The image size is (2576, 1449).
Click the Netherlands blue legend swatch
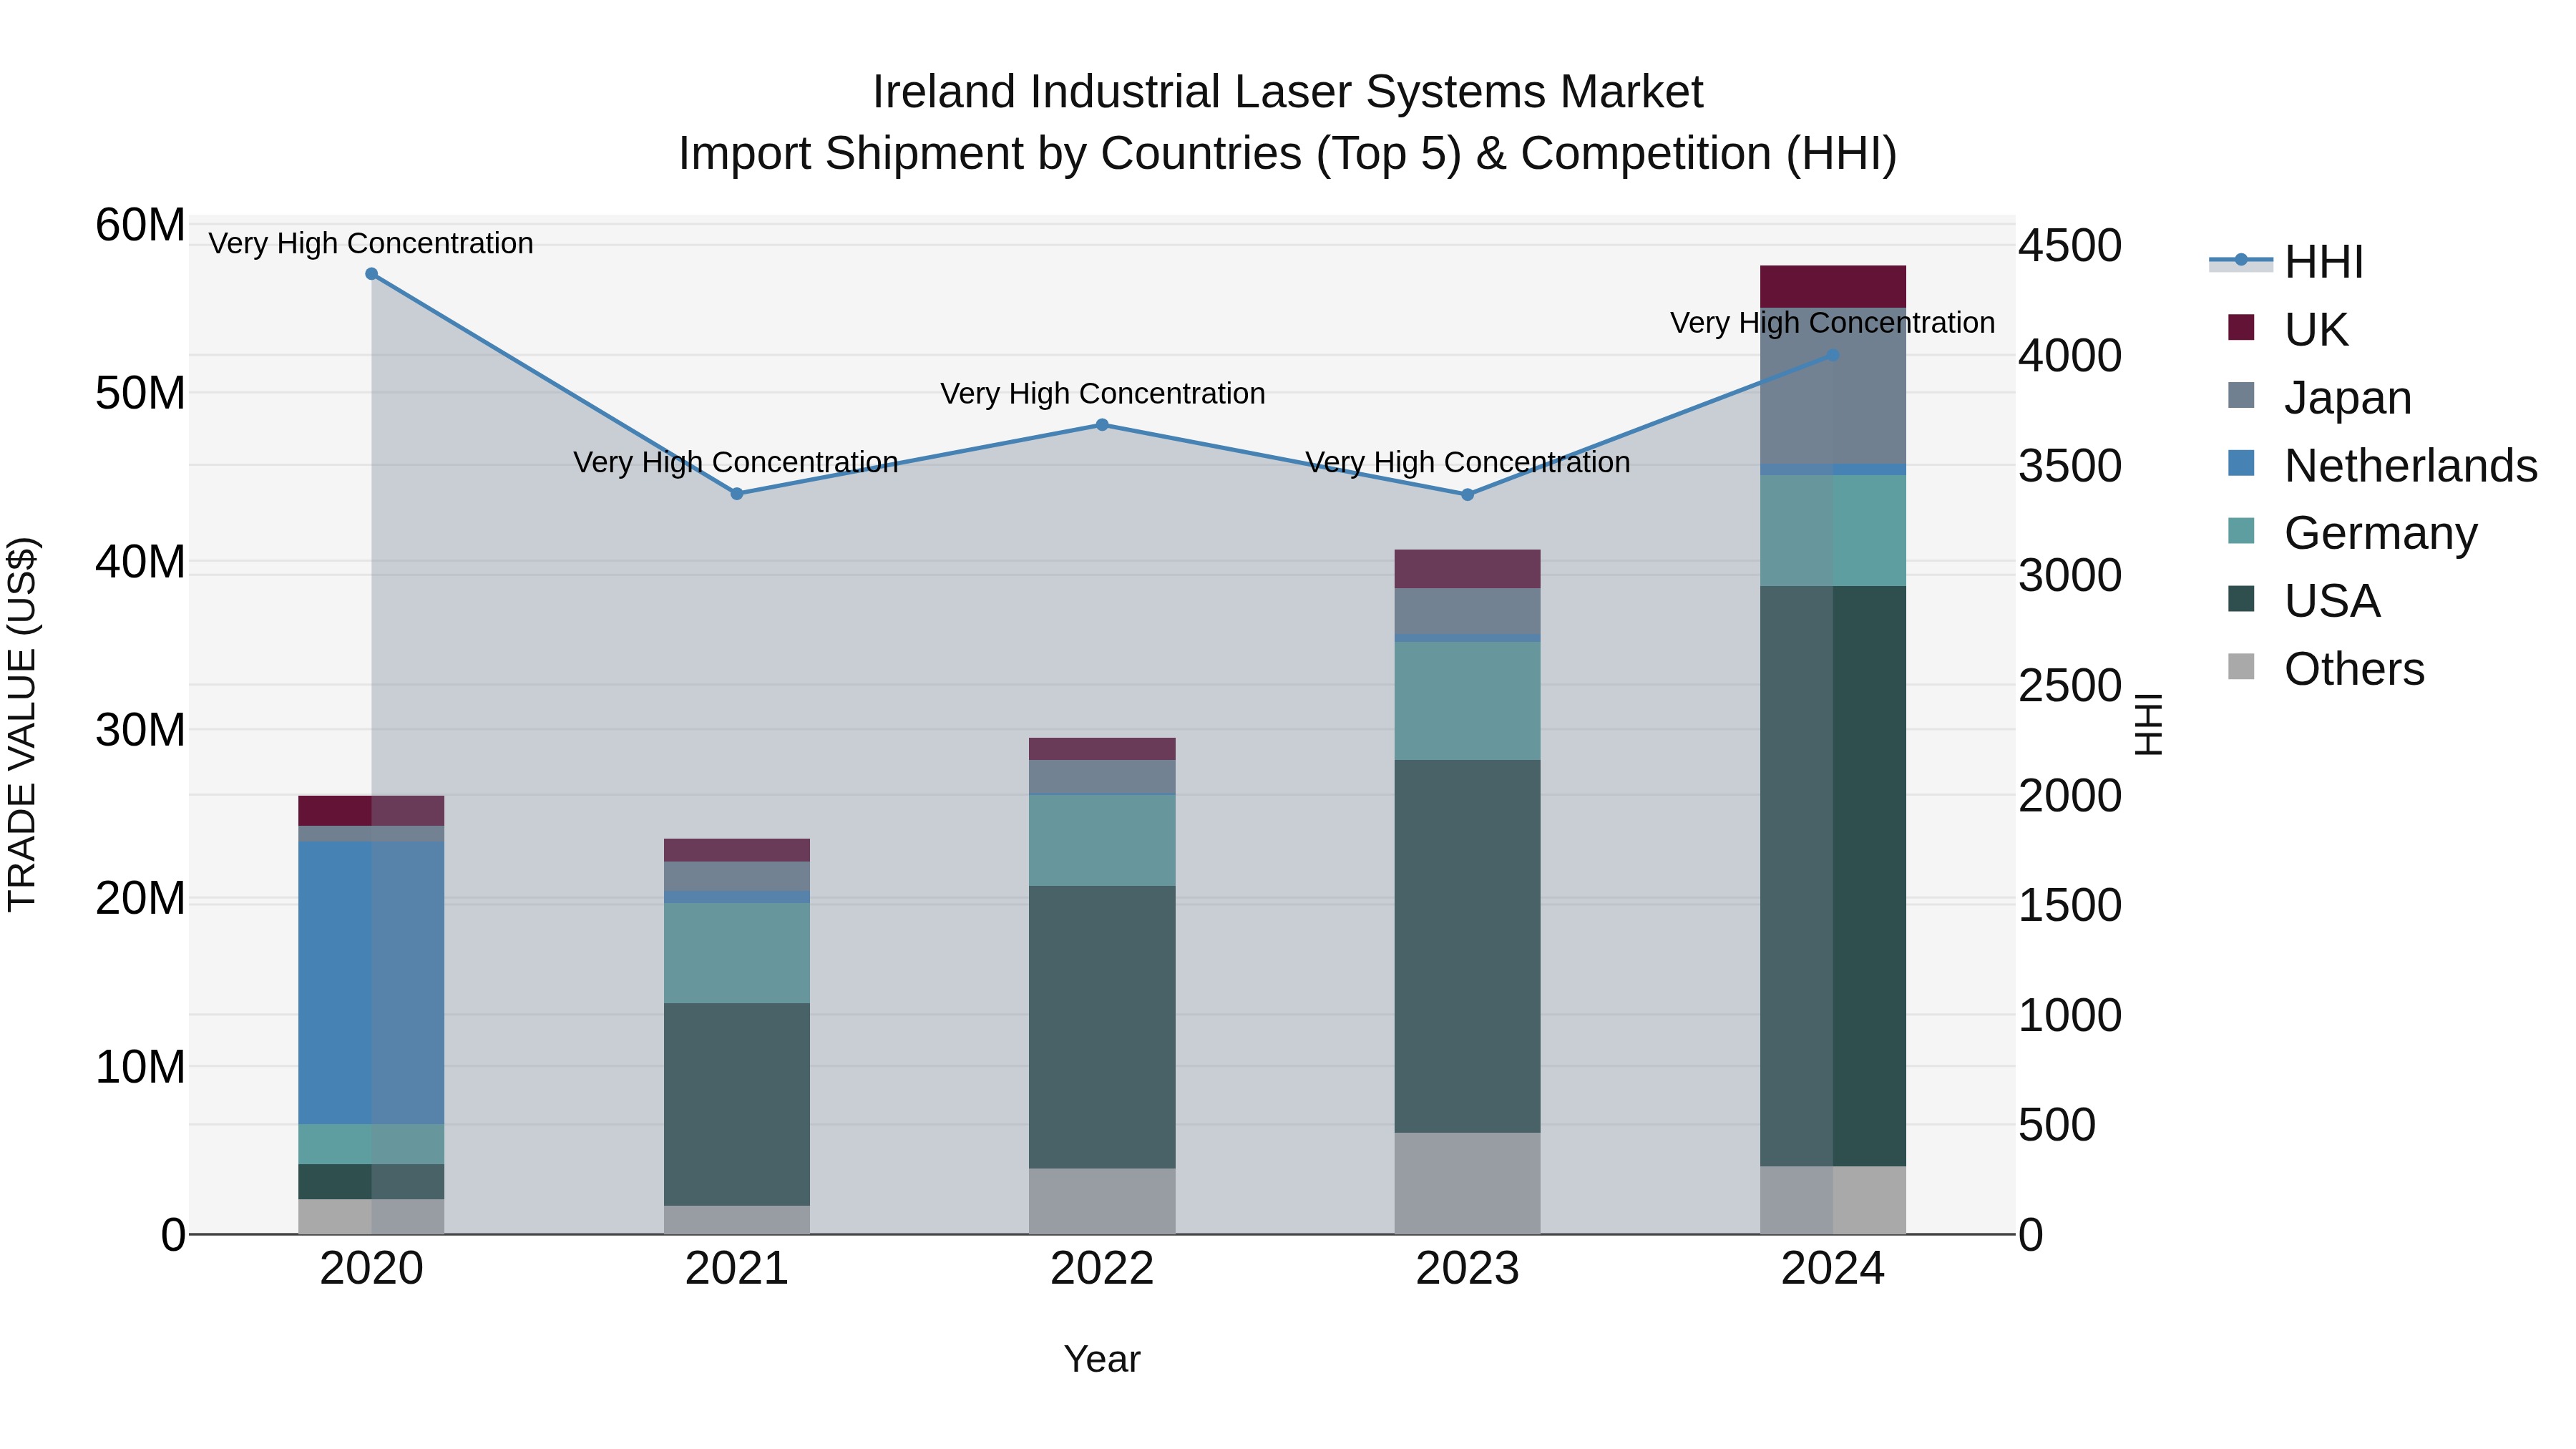2241,463
